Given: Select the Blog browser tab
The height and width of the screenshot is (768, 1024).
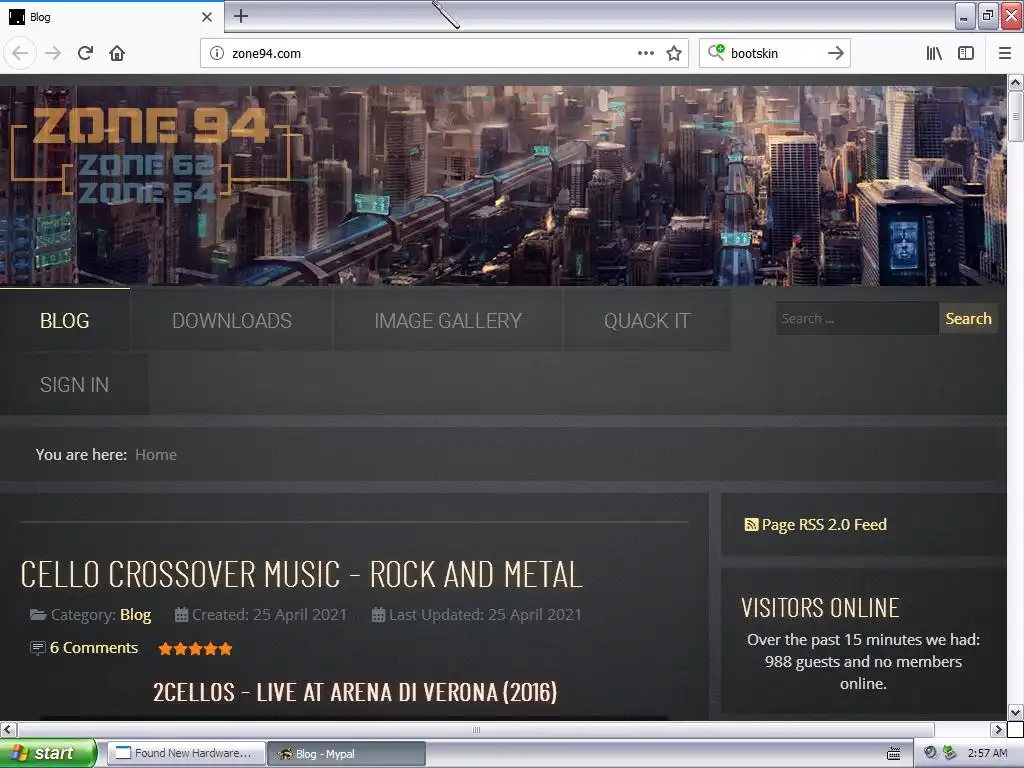Looking at the screenshot, I should (x=112, y=17).
